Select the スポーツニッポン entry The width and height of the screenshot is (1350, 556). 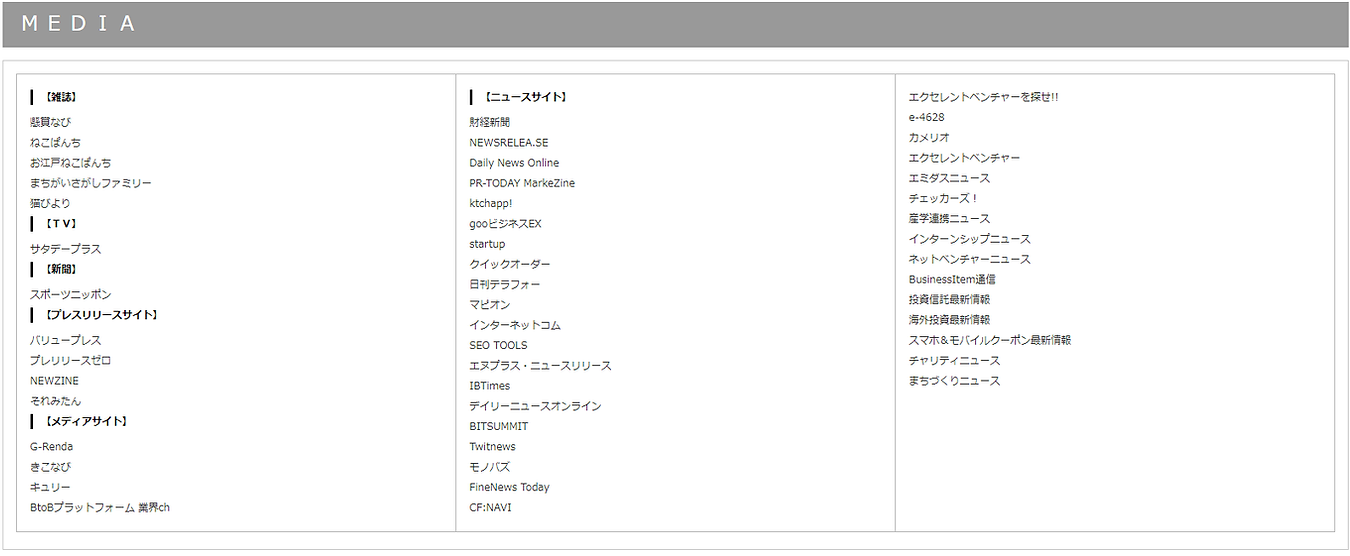[x=70, y=294]
